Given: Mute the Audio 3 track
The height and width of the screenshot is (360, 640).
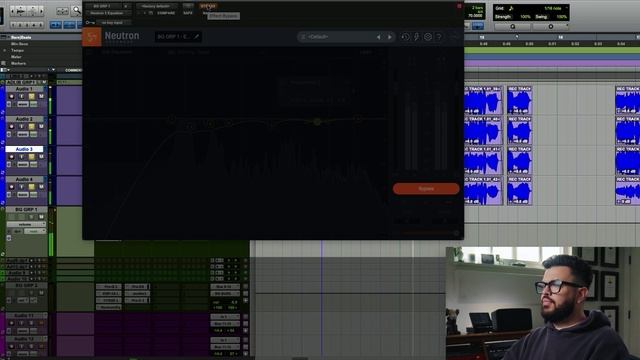Looking at the screenshot, I should 41,157.
